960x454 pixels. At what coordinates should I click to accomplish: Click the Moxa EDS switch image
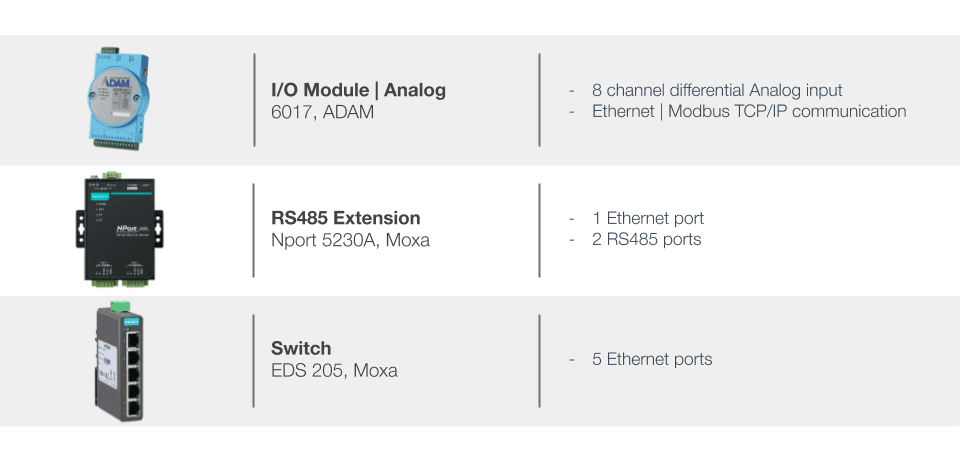(122, 362)
